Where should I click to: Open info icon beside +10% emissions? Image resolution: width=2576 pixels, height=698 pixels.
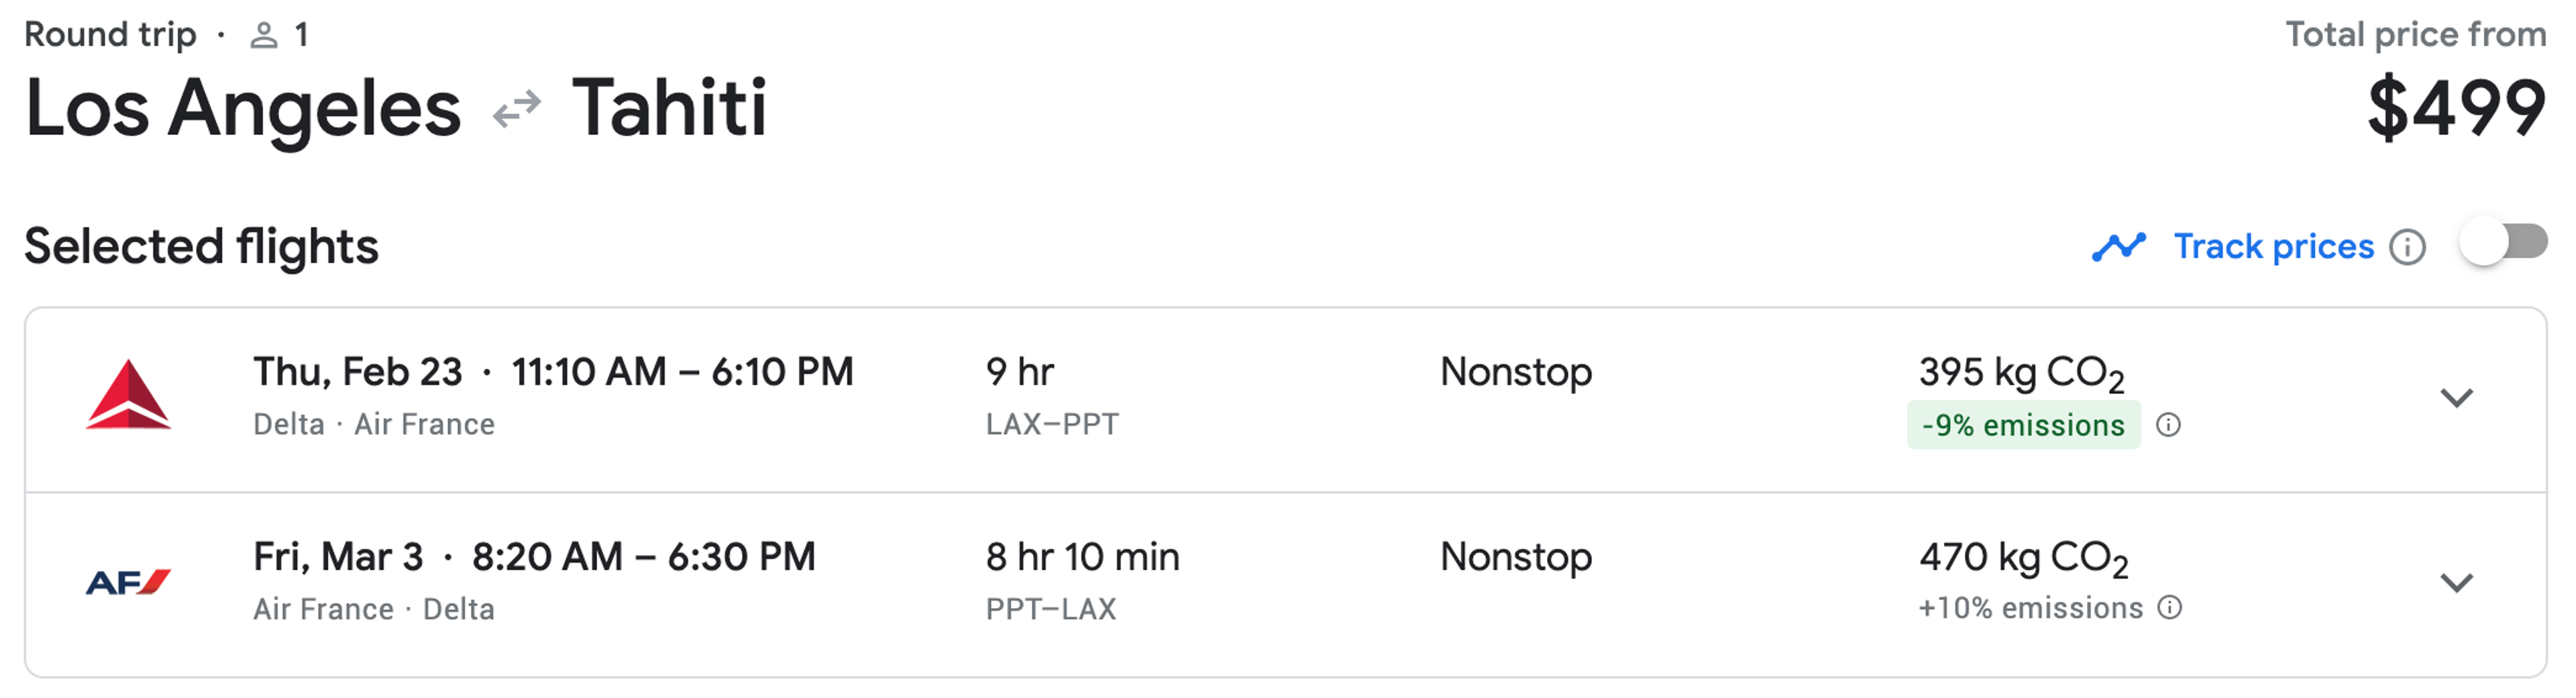(2169, 608)
